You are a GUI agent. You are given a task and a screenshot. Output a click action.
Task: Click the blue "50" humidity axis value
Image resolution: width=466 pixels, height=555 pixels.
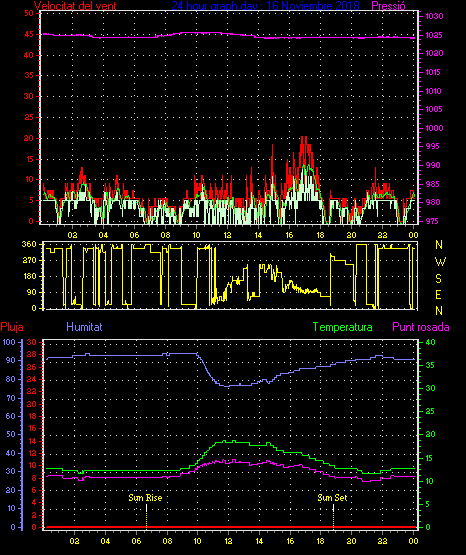[11, 435]
